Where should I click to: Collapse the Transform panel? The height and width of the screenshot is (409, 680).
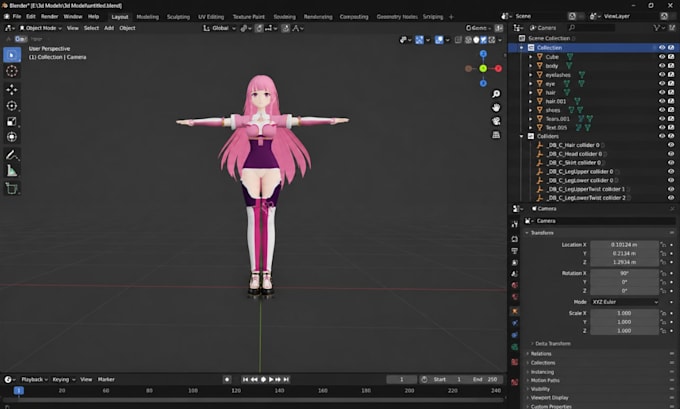[527, 233]
